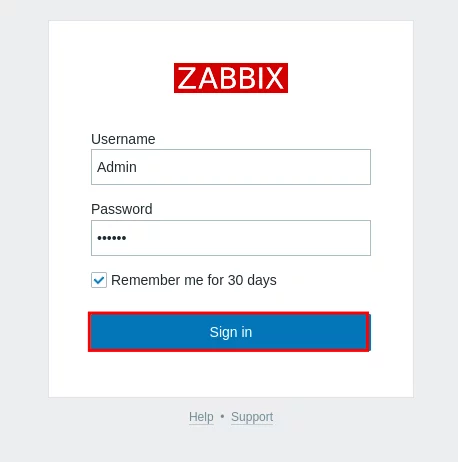Focus the Password input field

[x=231, y=238]
